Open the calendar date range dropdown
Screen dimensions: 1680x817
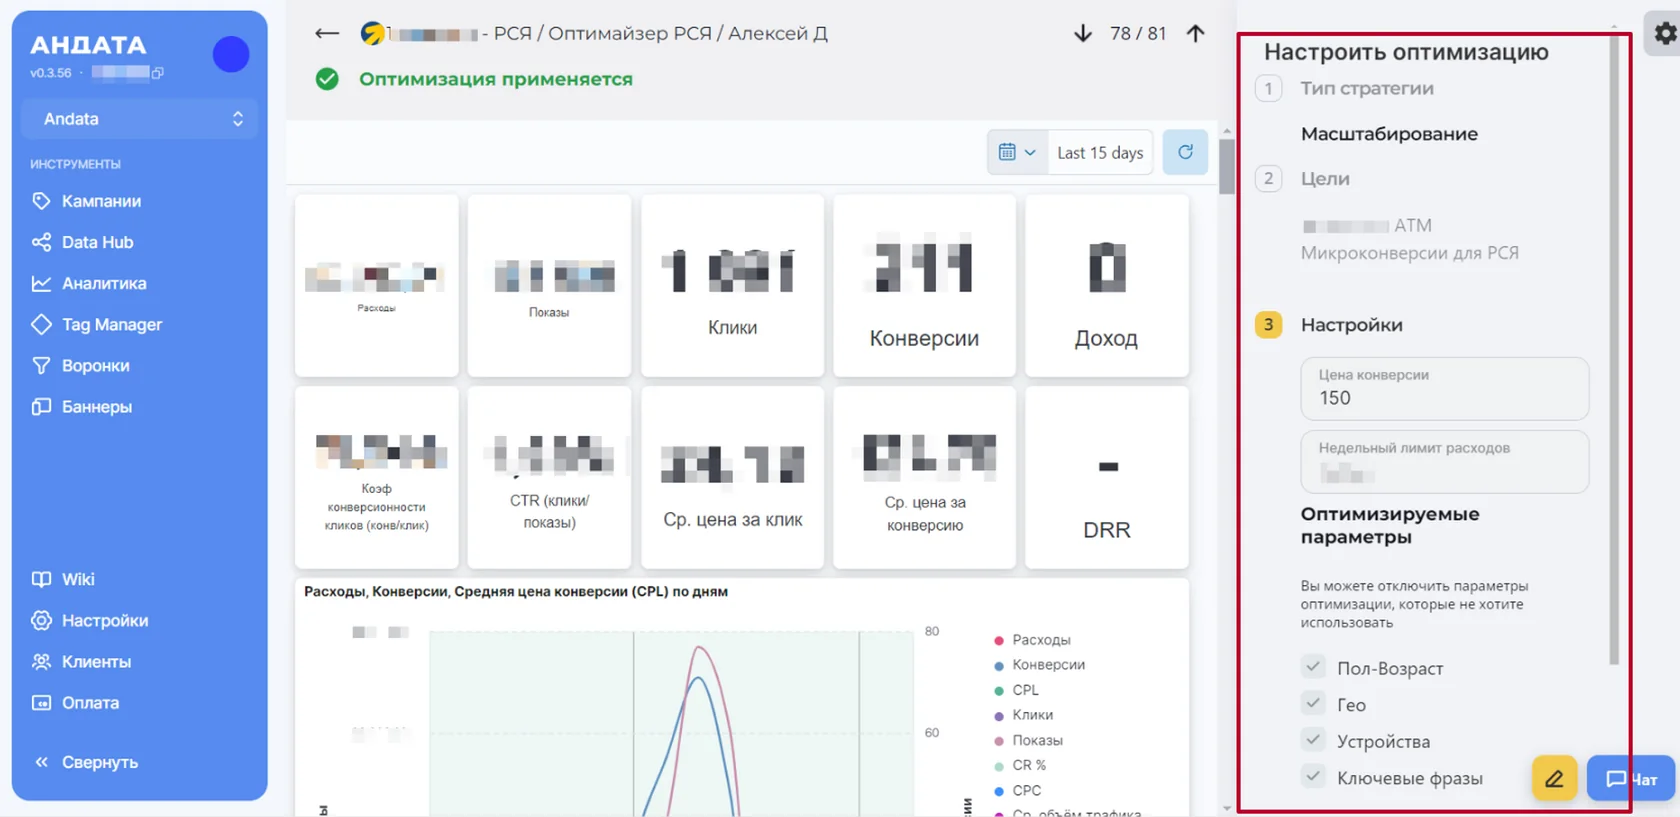(x=1017, y=152)
